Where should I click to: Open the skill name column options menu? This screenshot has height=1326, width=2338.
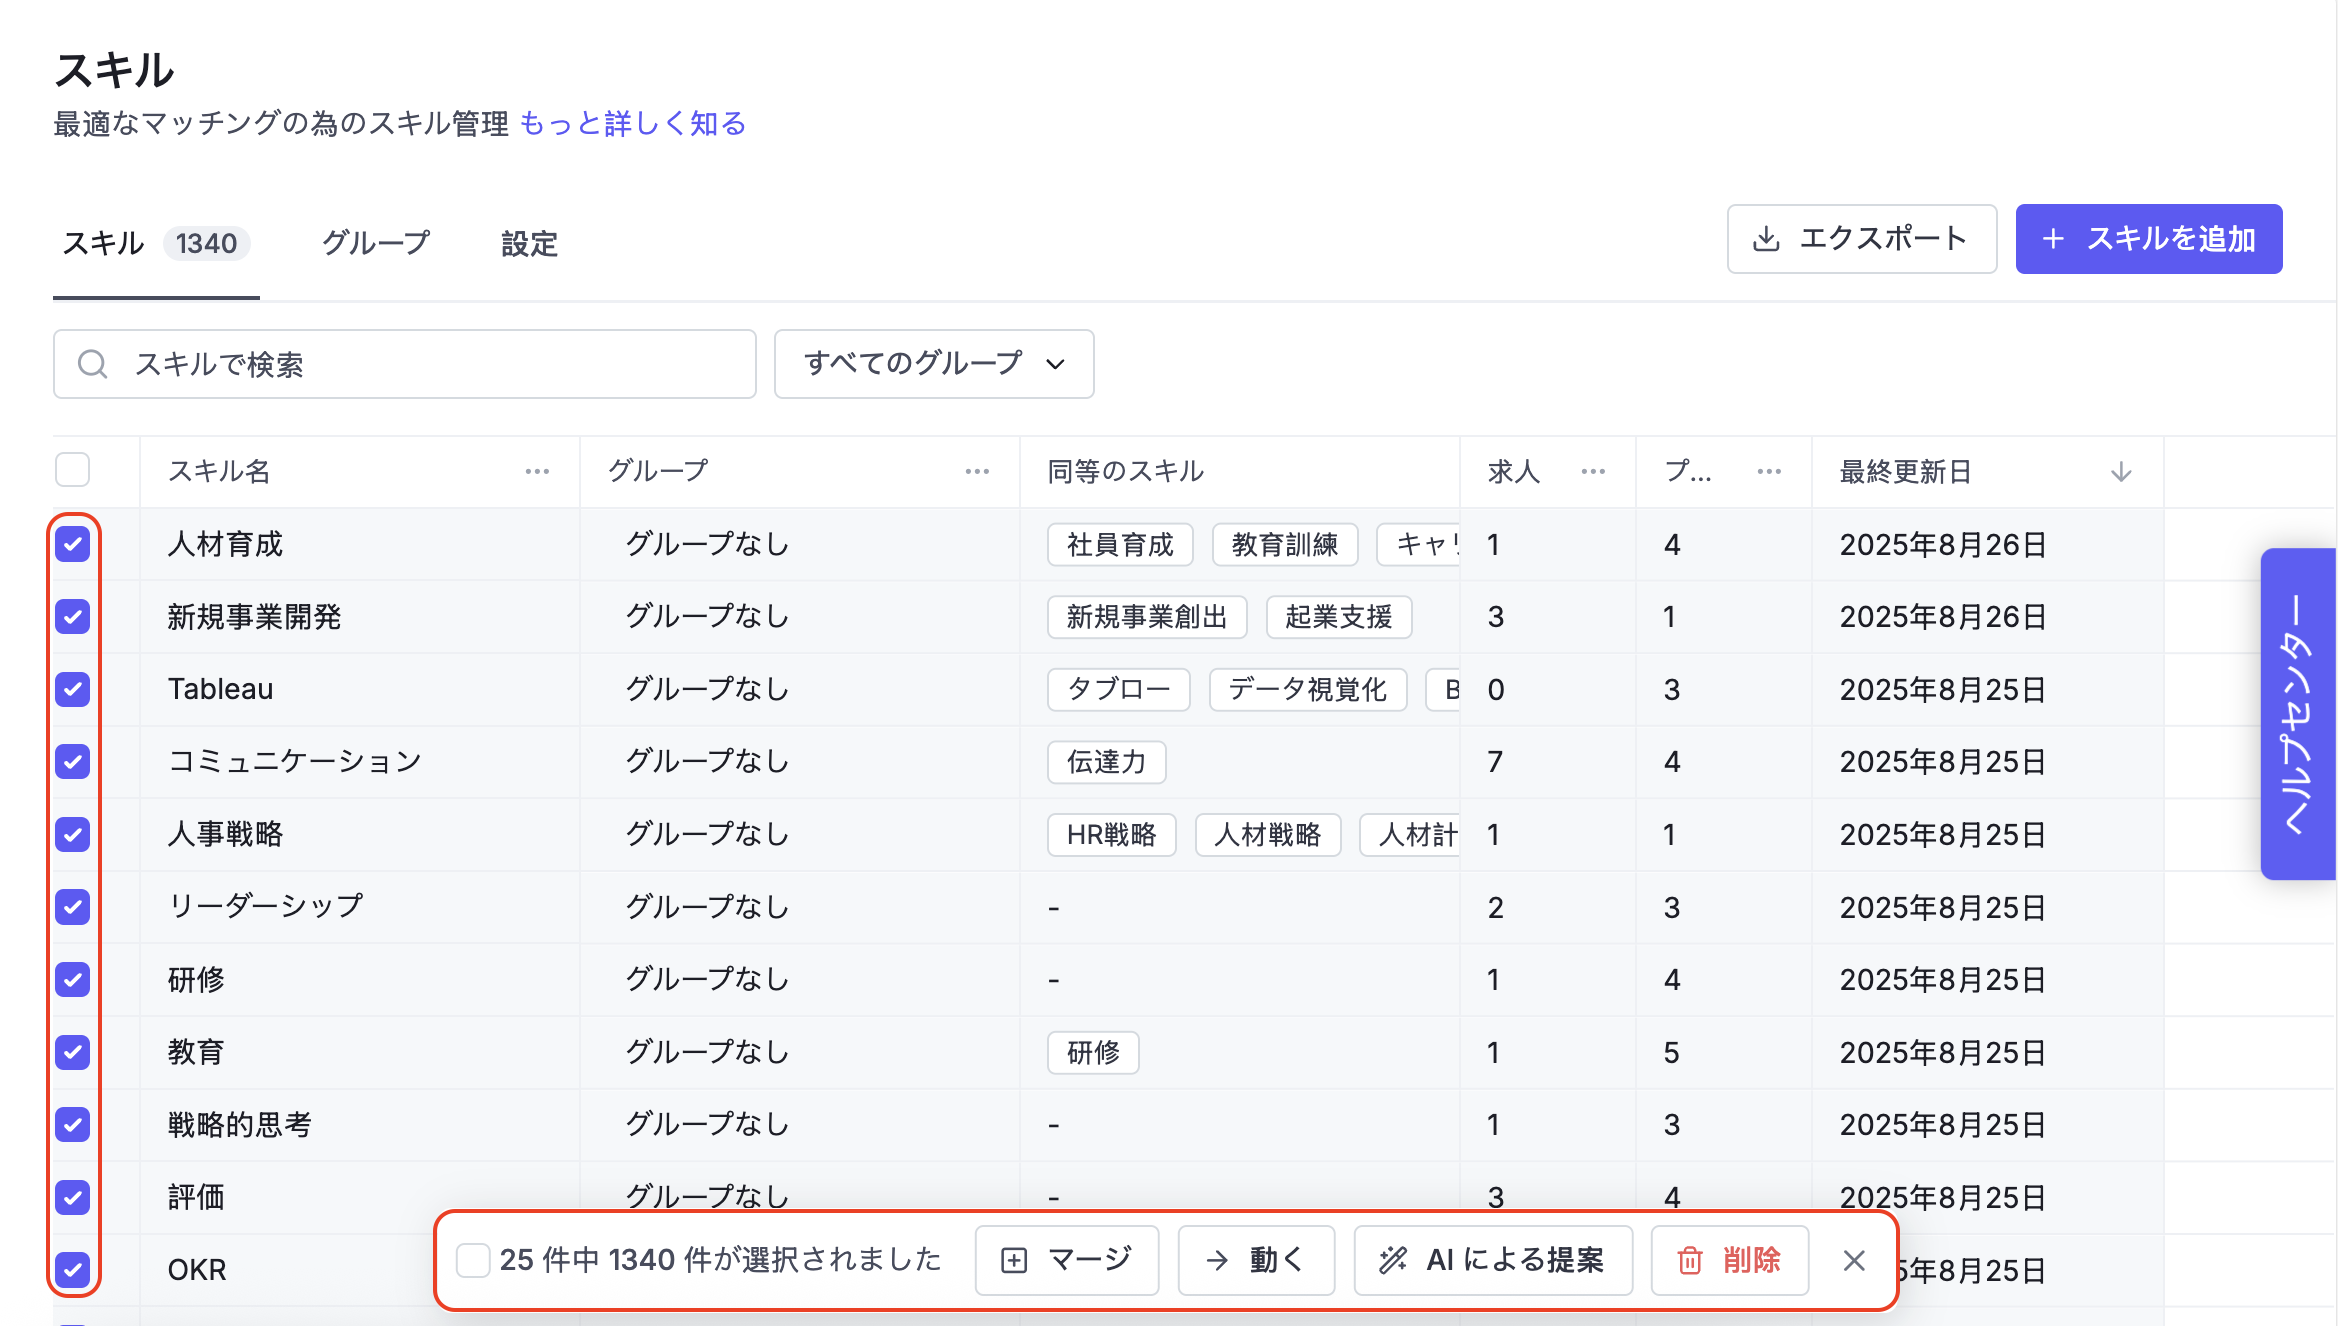(x=537, y=471)
